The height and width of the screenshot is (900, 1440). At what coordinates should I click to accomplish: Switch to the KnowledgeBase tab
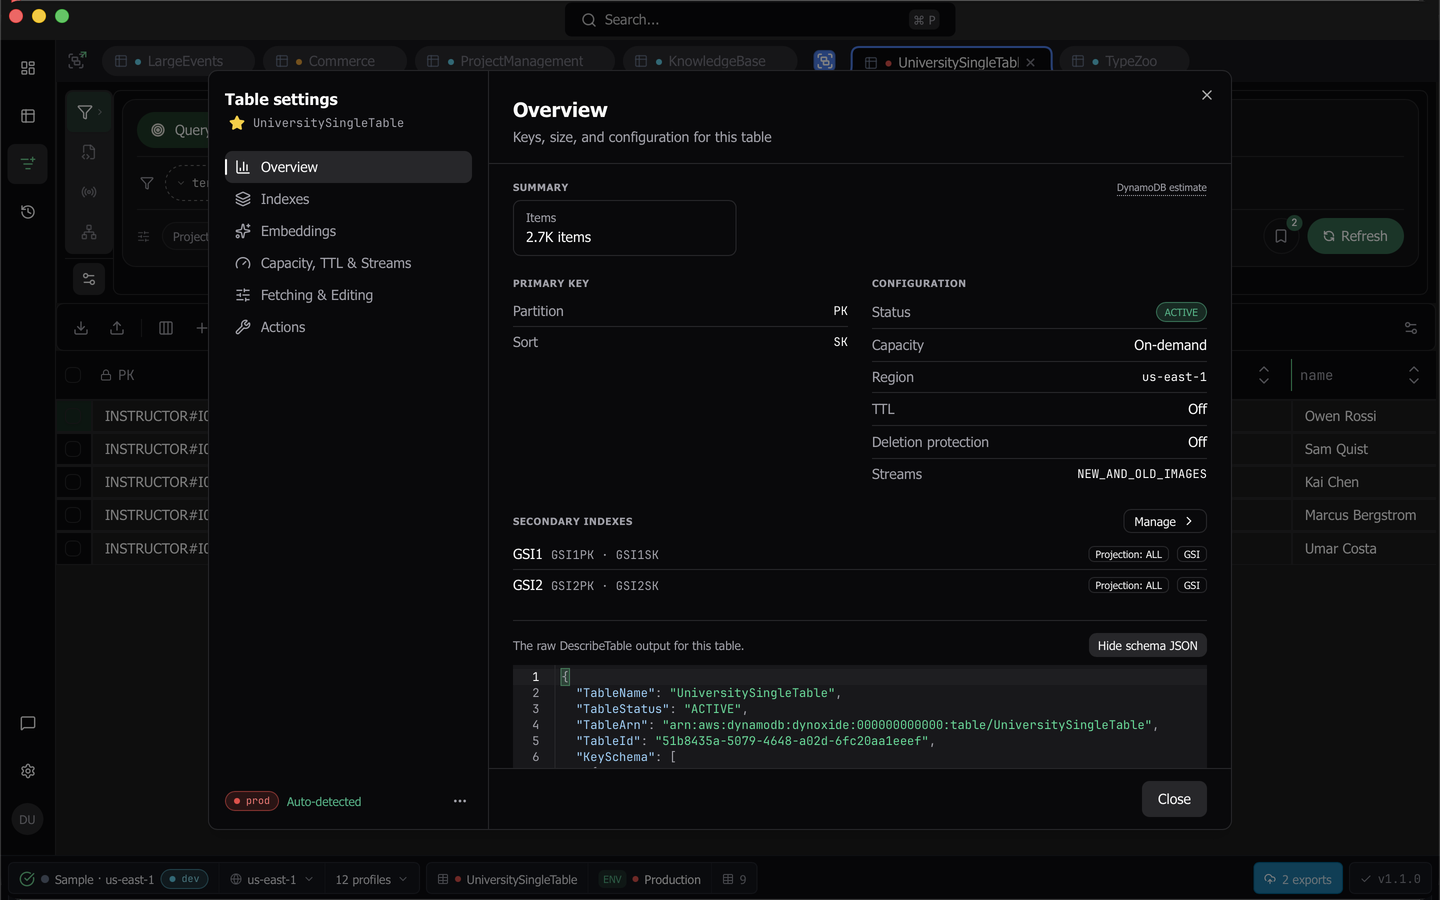coord(709,61)
